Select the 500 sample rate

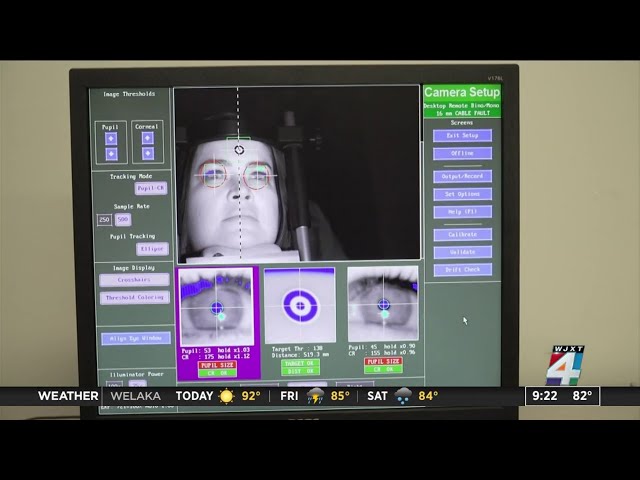123,220
